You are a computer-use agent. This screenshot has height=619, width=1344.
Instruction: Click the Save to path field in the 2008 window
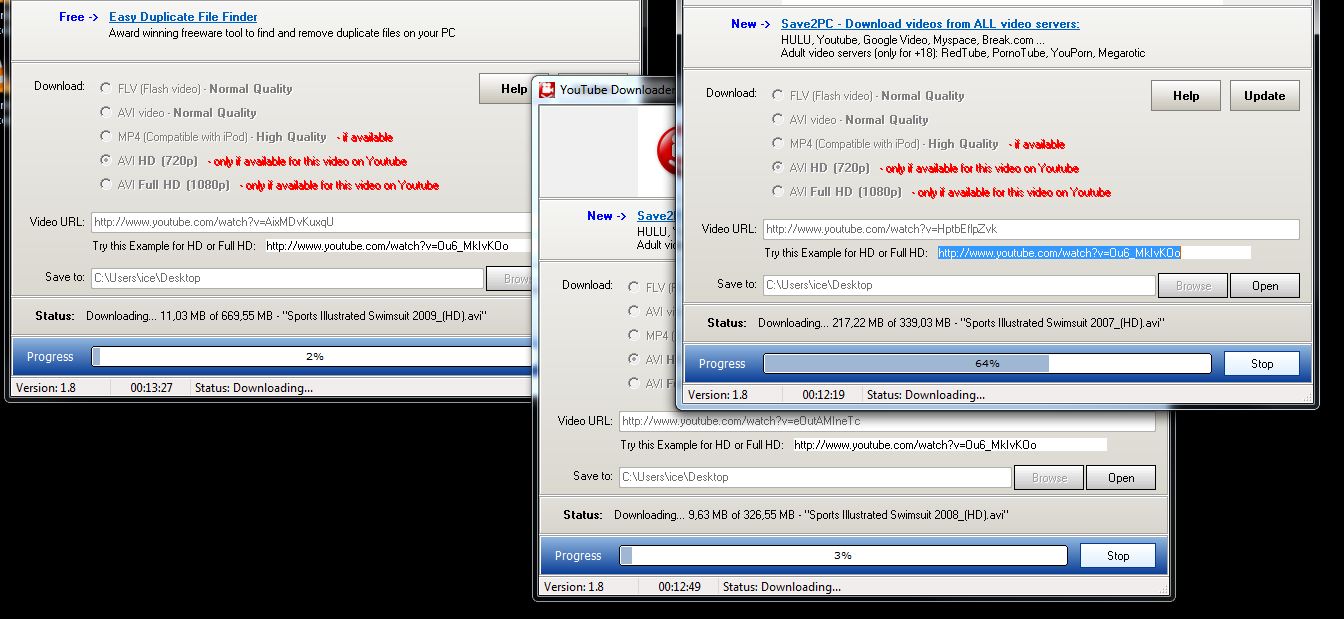tap(815, 477)
